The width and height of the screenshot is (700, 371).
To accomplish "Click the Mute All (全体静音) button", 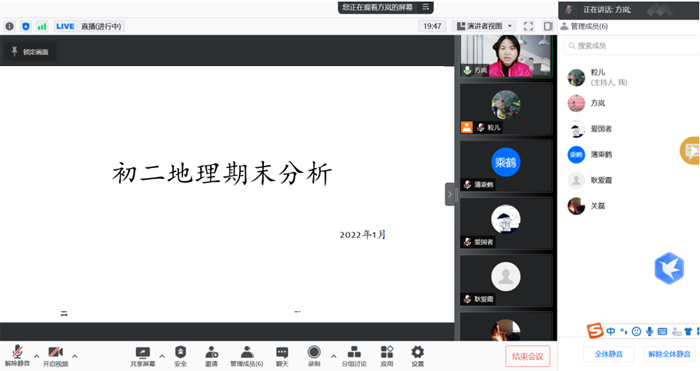I will pyautogui.click(x=608, y=354).
